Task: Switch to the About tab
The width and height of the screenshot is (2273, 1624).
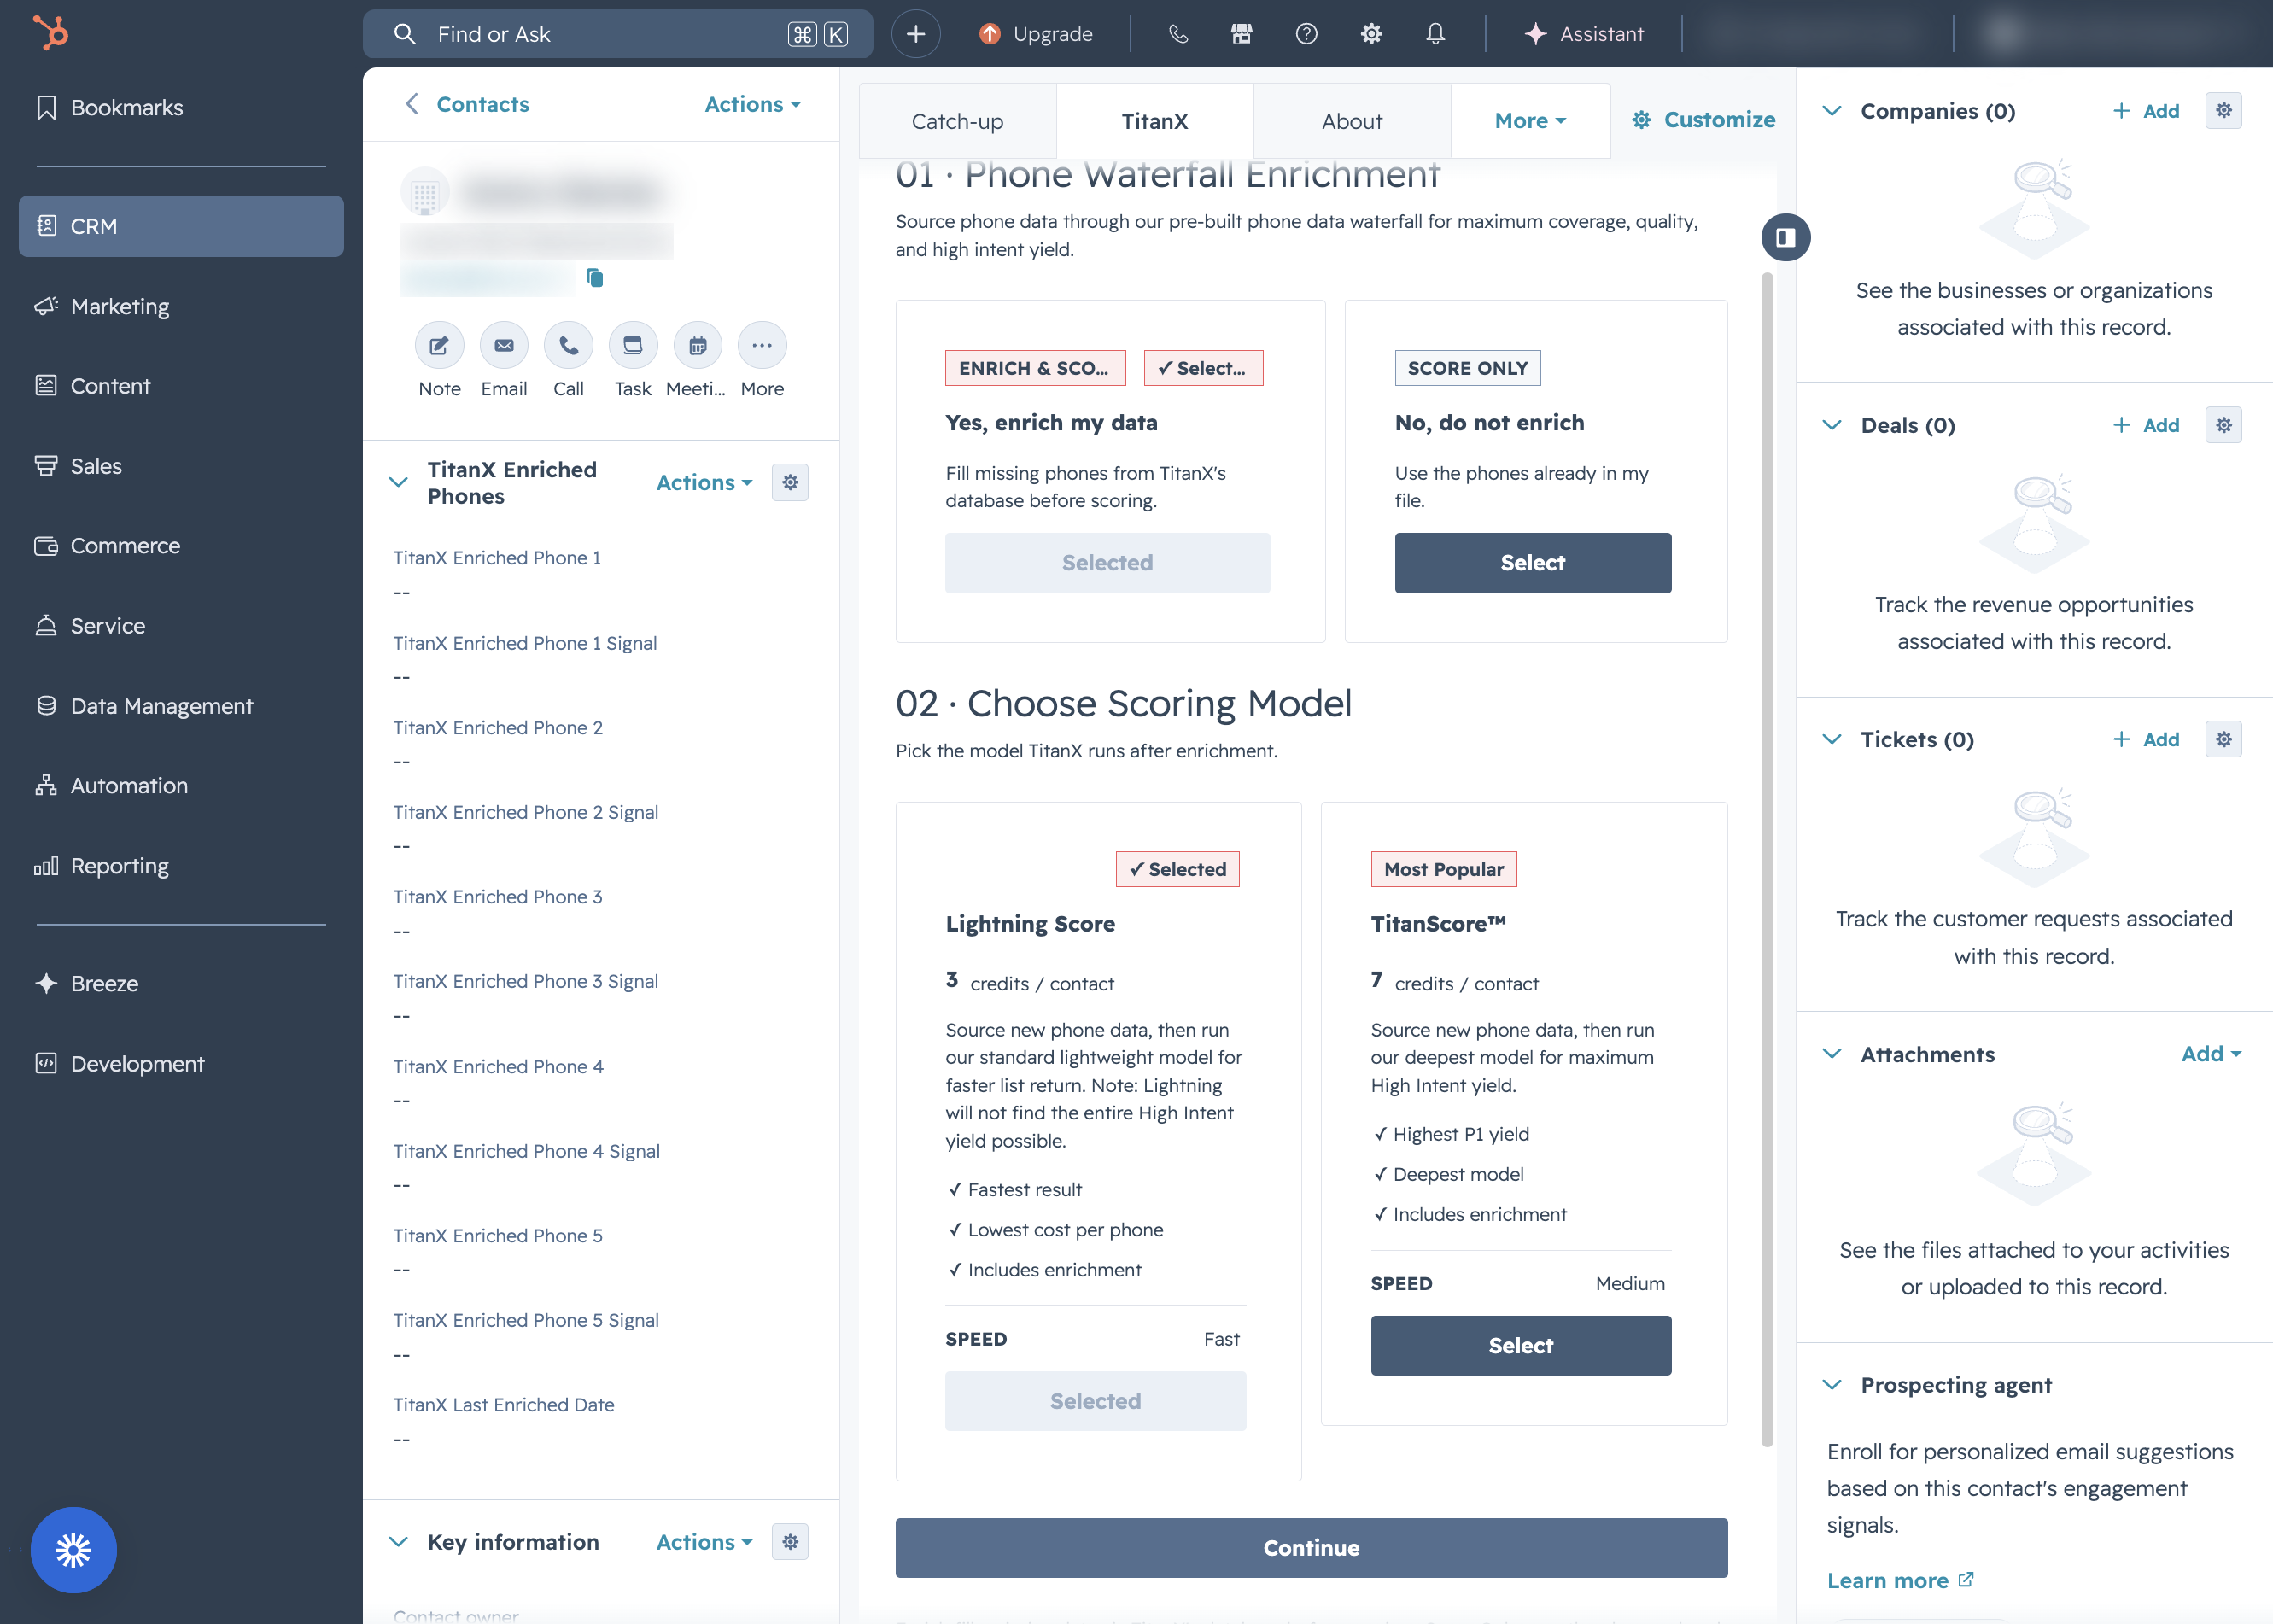Action: pyautogui.click(x=1352, y=121)
